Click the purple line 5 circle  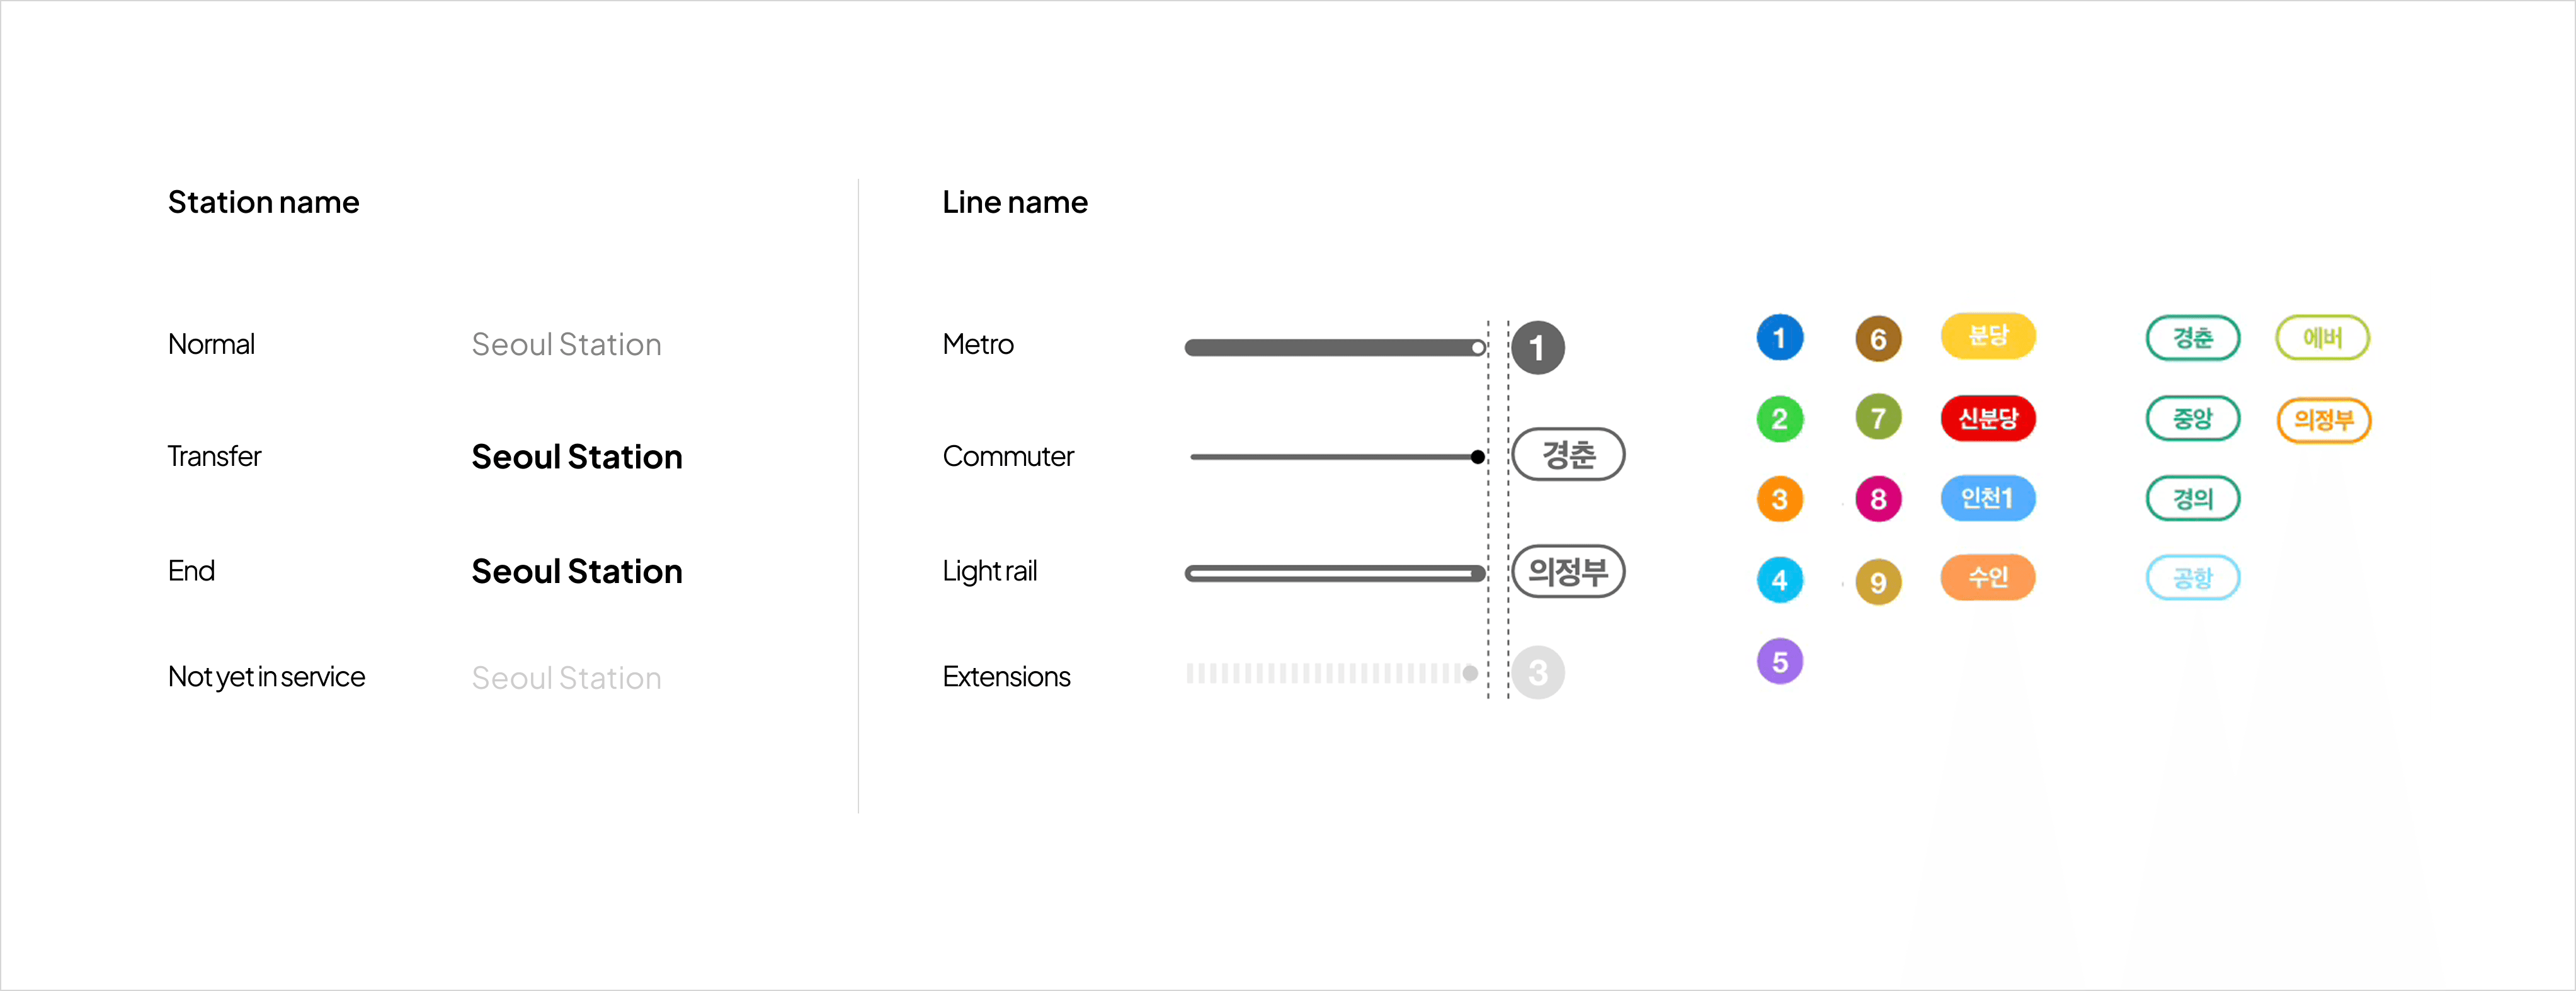[1779, 661]
